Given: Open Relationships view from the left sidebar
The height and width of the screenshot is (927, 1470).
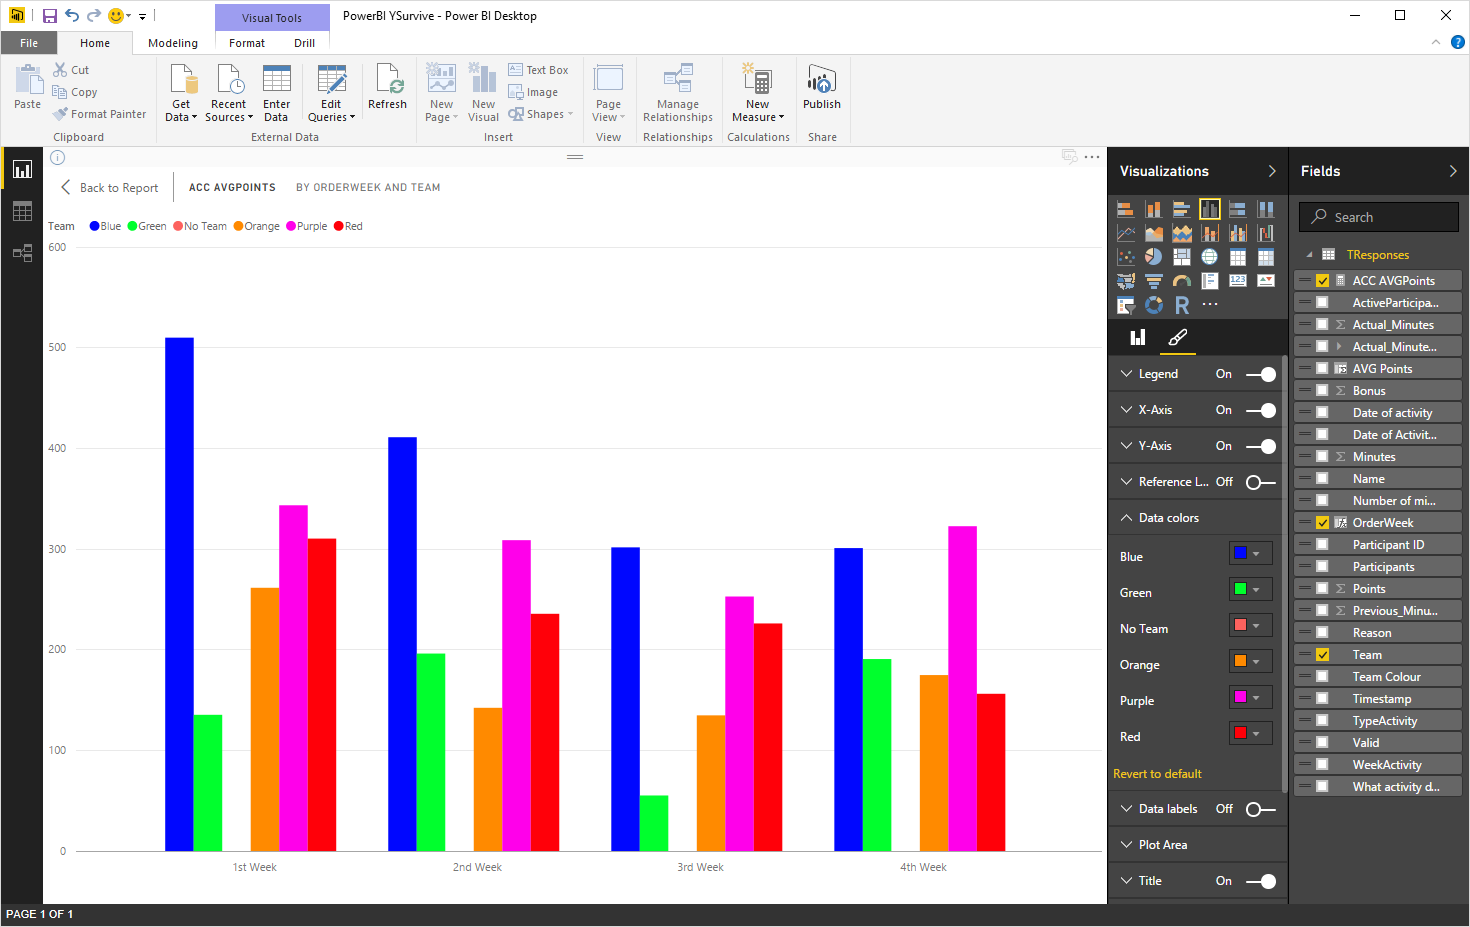Looking at the screenshot, I should (x=22, y=253).
